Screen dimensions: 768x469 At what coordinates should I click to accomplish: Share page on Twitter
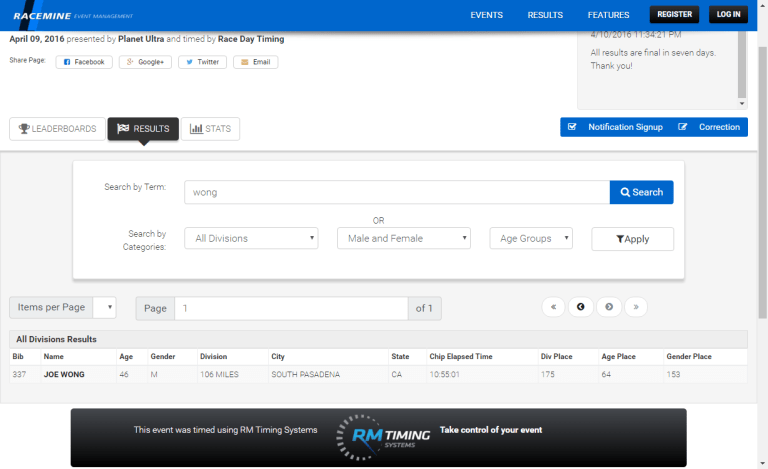(202, 62)
